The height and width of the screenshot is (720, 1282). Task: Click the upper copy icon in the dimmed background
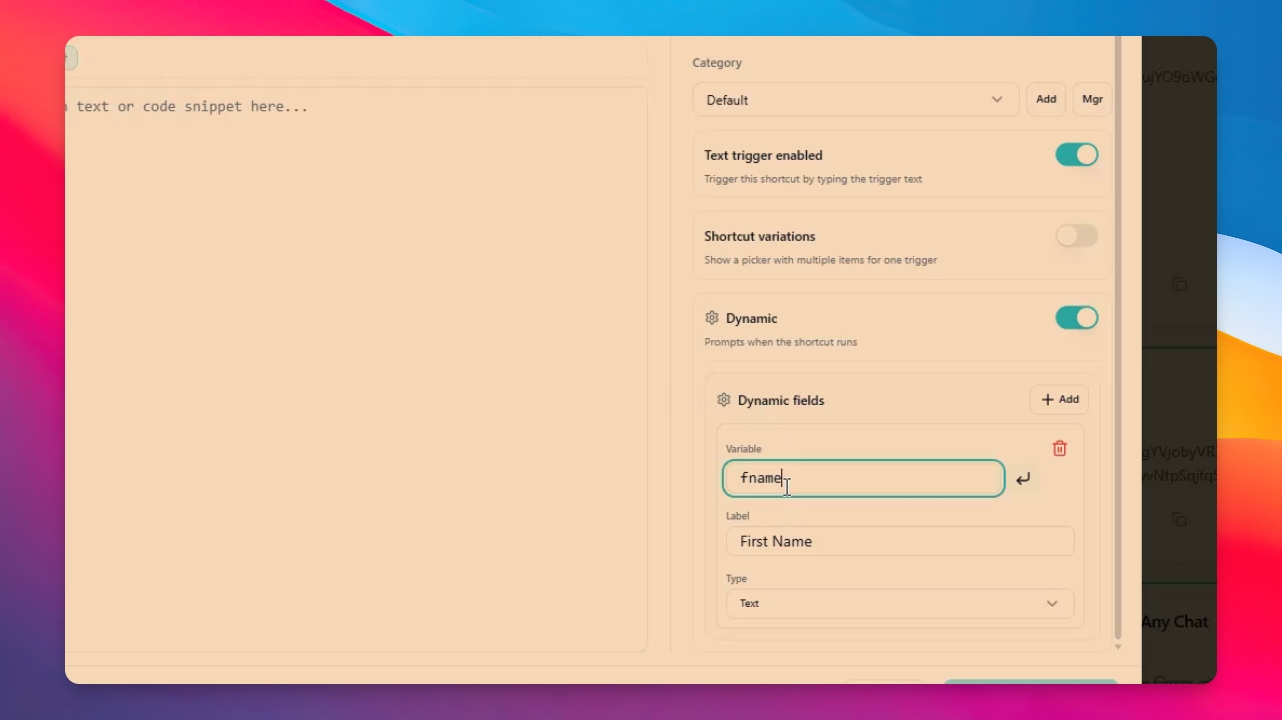click(1180, 284)
